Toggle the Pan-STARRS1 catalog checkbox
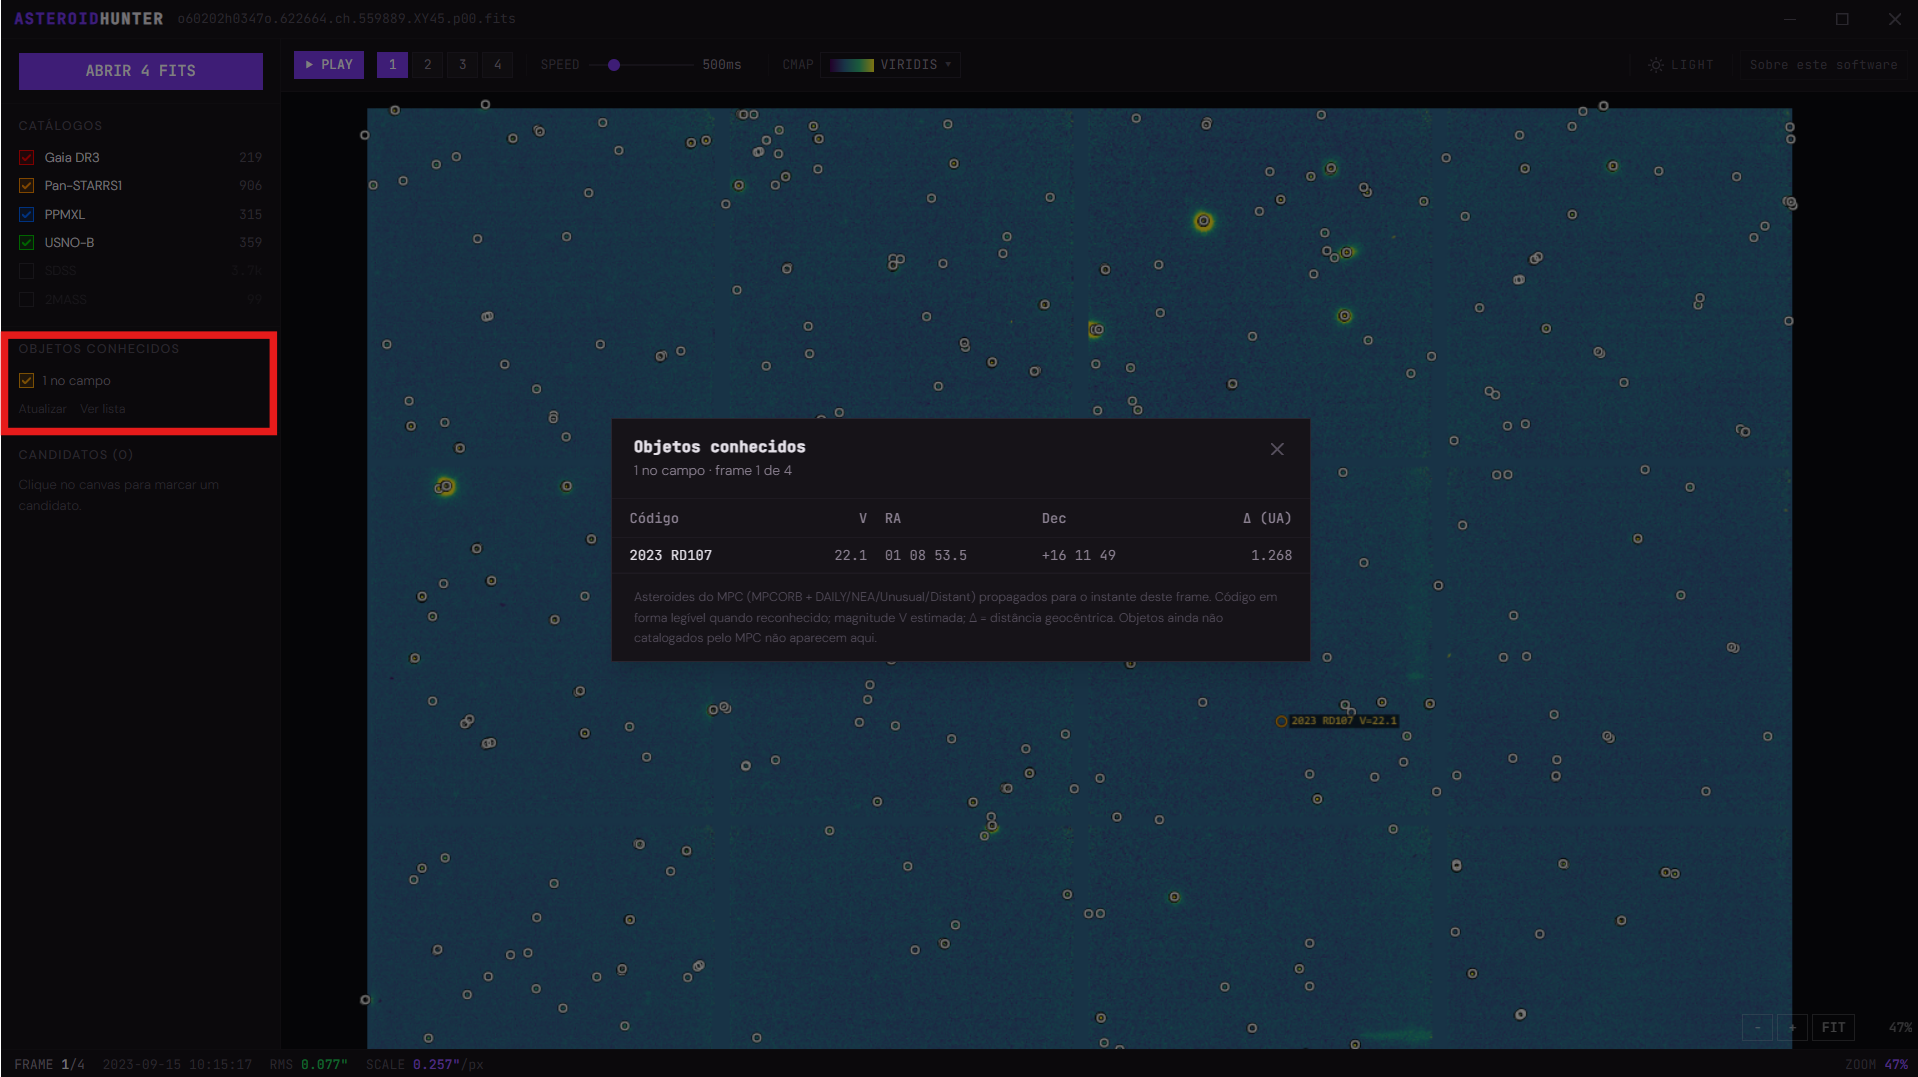The image size is (1918, 1077). pos(27,186)
